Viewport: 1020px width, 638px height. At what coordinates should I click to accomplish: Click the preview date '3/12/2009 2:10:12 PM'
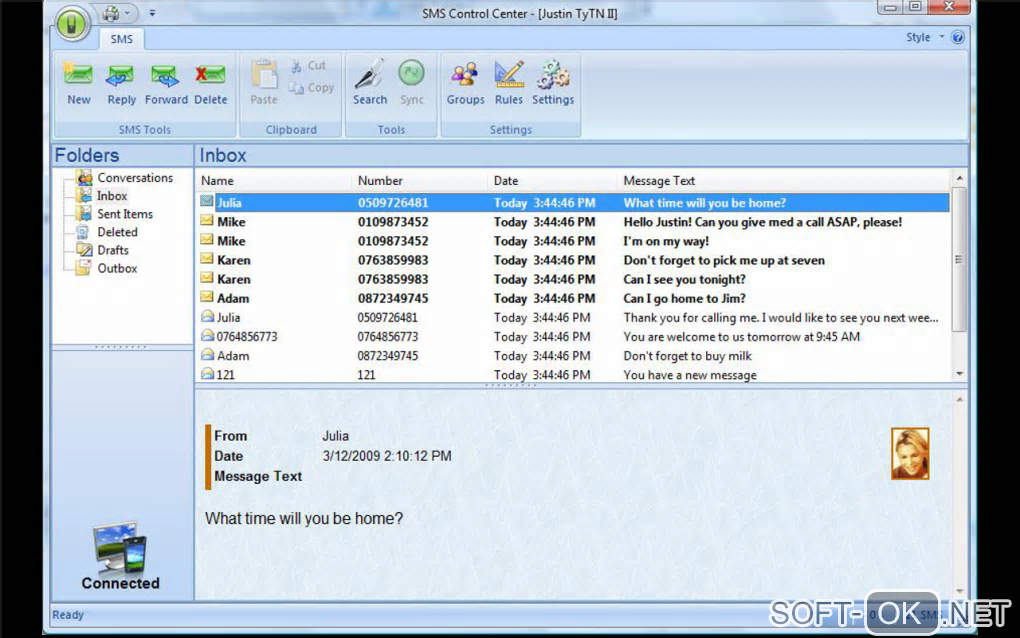coord(387,456)
